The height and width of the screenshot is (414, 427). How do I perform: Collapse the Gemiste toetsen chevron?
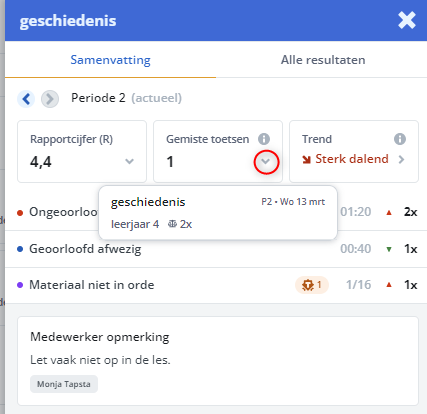click(x=266, y=162)
